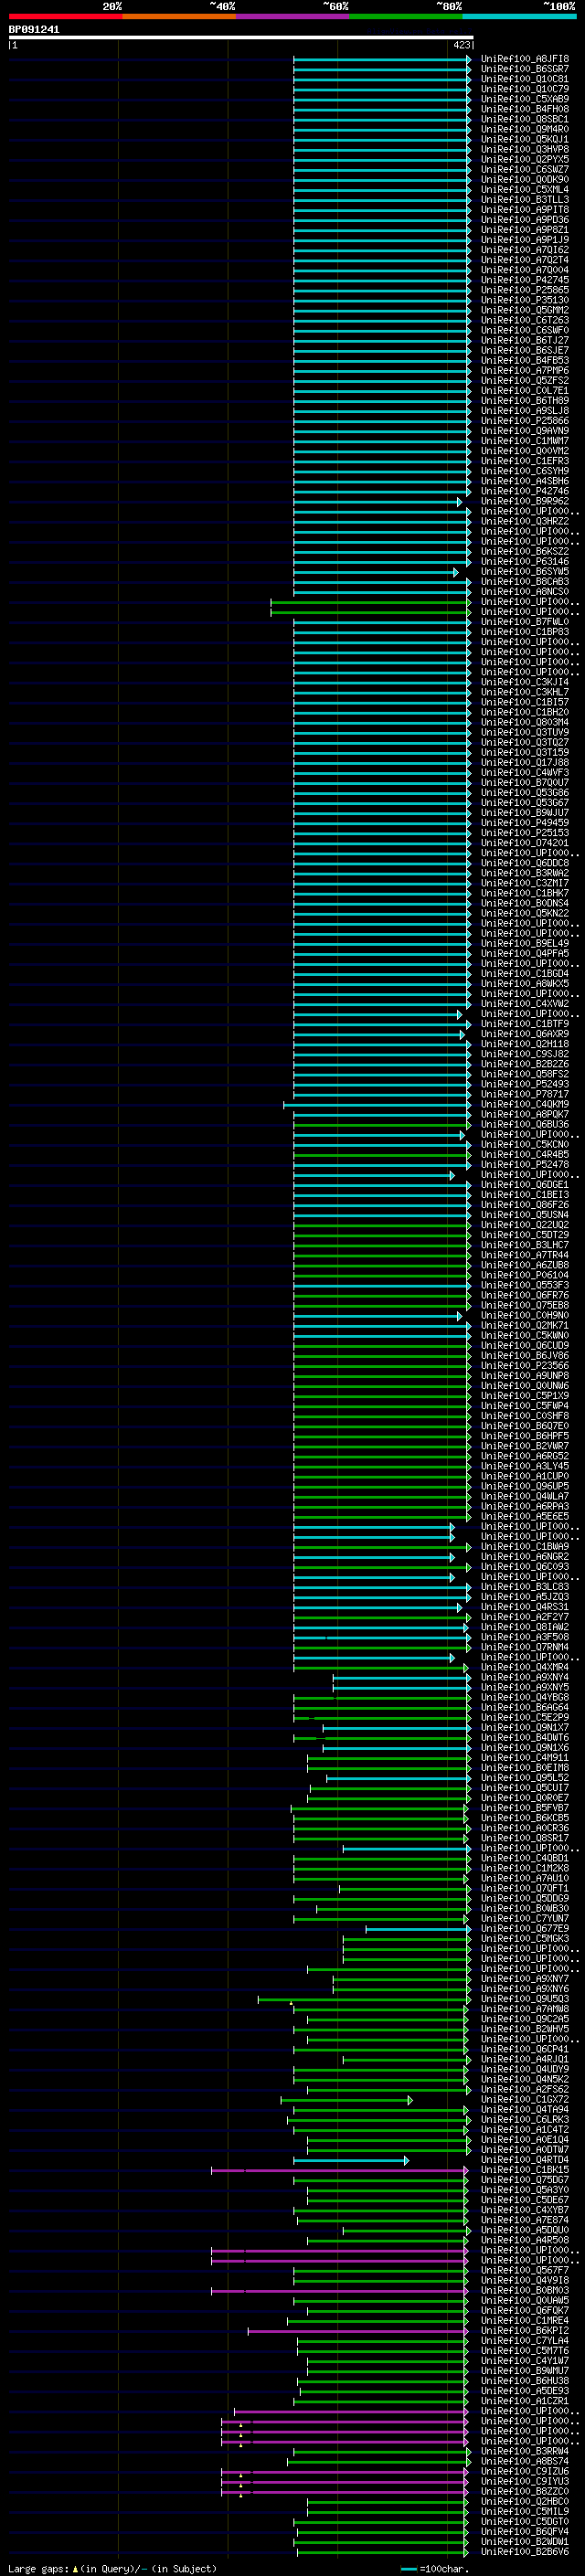Select the UniRef100_C6SWZ7 label
Screen dimensions: 585x2576
pos(525,169)
